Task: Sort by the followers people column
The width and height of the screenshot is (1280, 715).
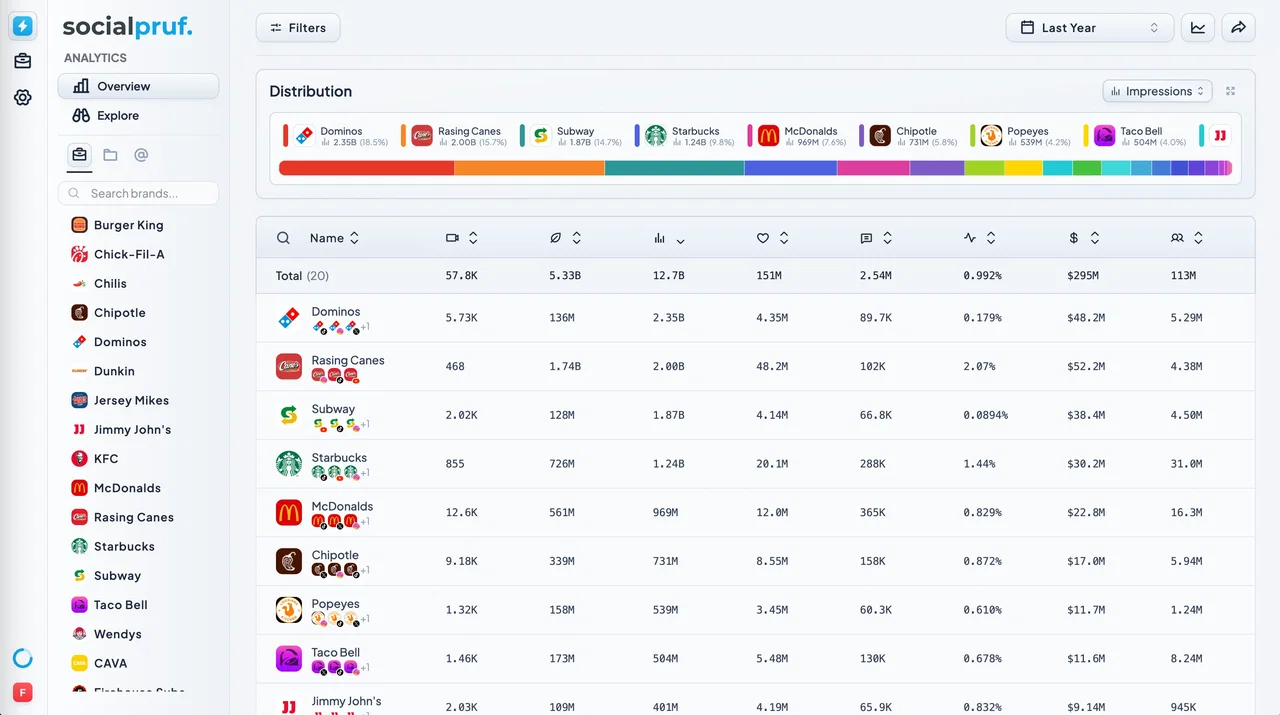Action: coord(1187,238)
